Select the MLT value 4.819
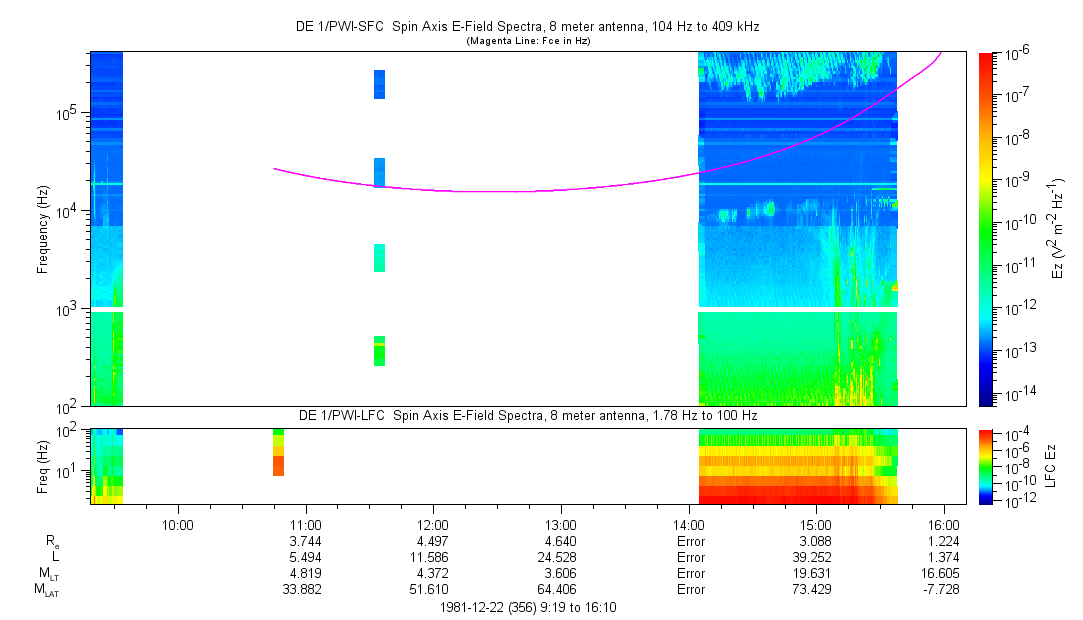 point(305,573)
